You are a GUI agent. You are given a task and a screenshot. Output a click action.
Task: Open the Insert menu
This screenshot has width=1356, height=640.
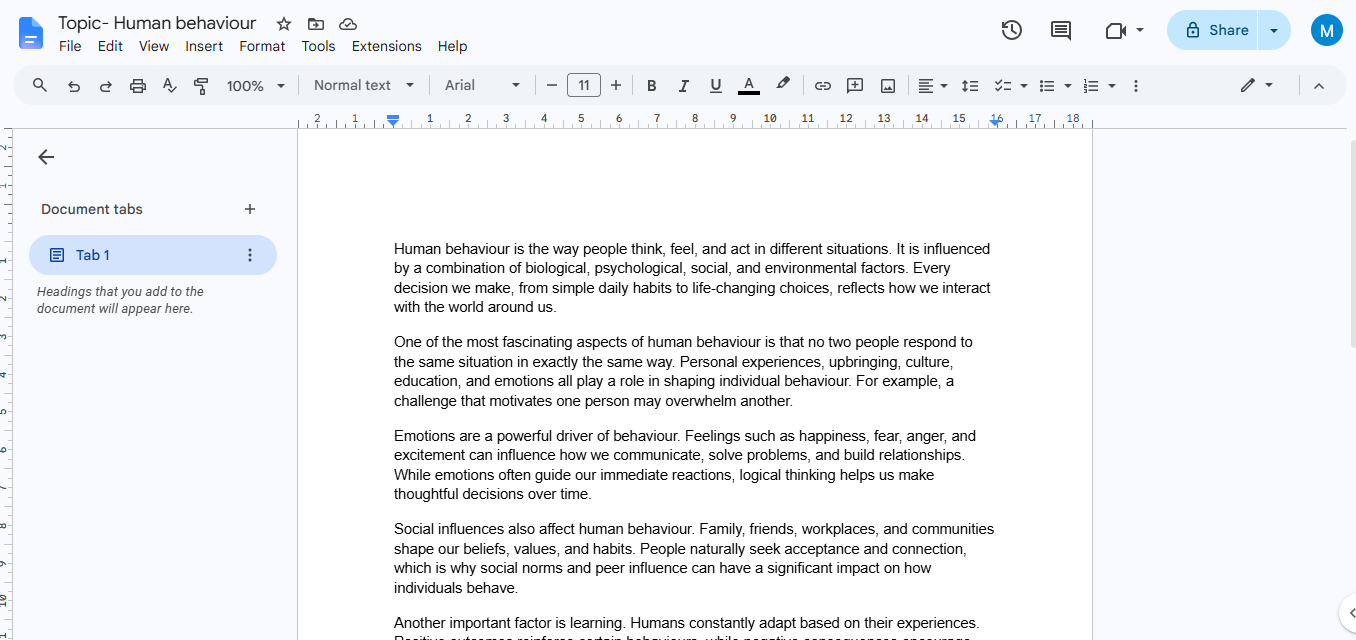[x=204, y=46]
